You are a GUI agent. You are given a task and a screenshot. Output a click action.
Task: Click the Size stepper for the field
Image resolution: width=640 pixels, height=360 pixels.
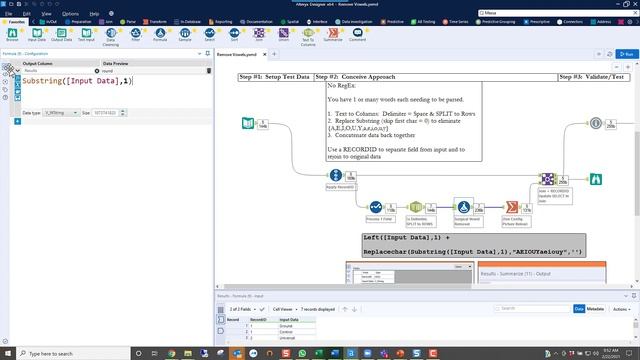pyautogui.click(x=123, y=113)
